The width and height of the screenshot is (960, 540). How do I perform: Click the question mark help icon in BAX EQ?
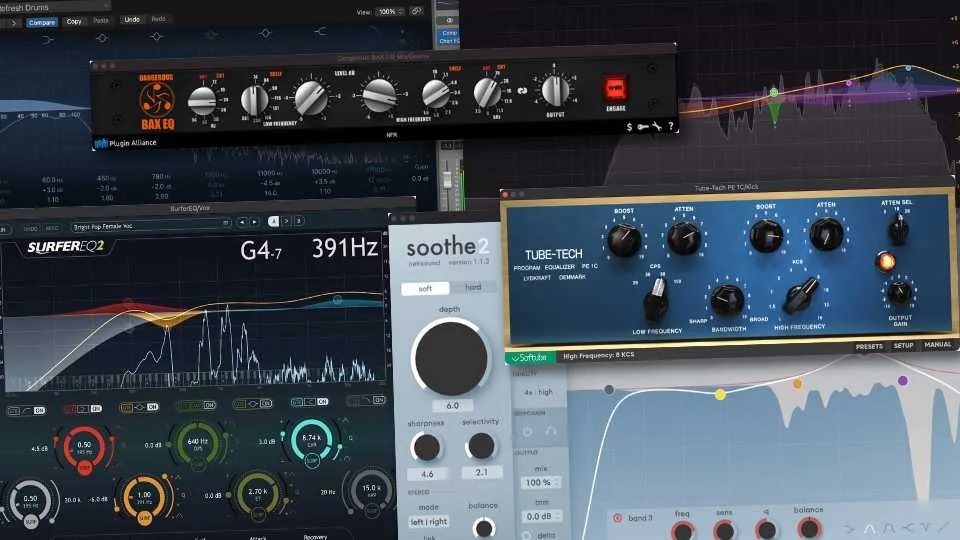[x=671, y=127]
